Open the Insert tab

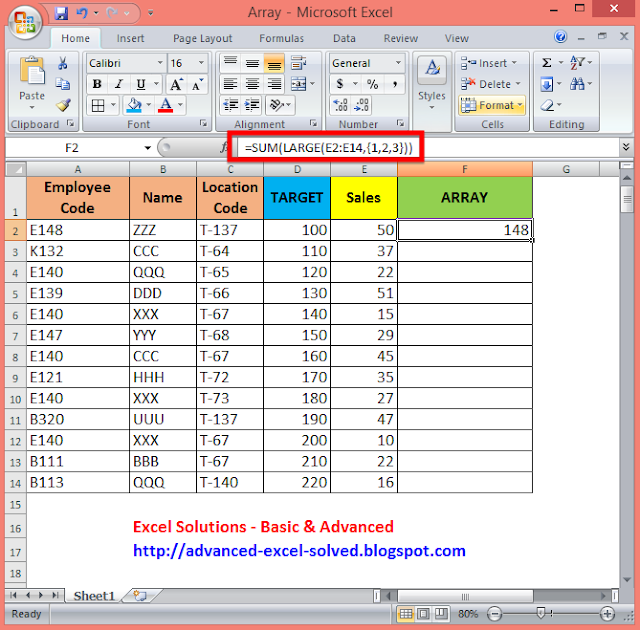pos(130,38)
